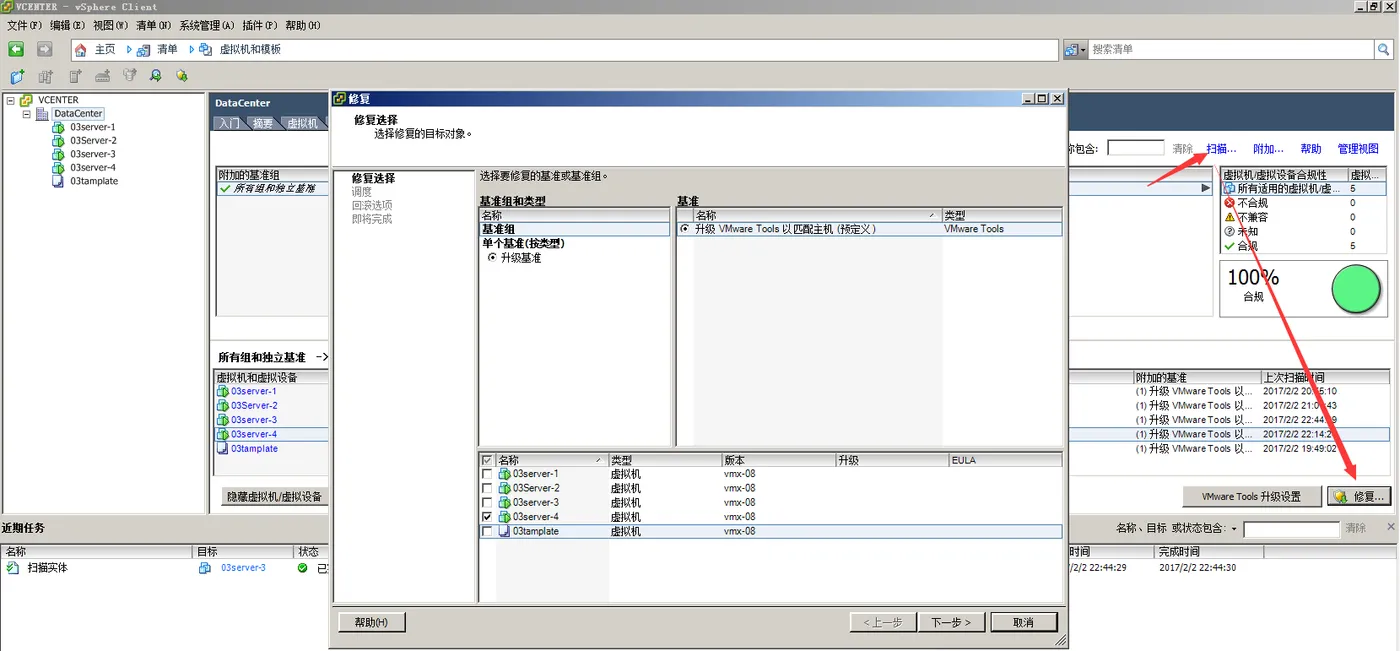Click the 合规 green checkmark icon

click(x=1230, y=246)
